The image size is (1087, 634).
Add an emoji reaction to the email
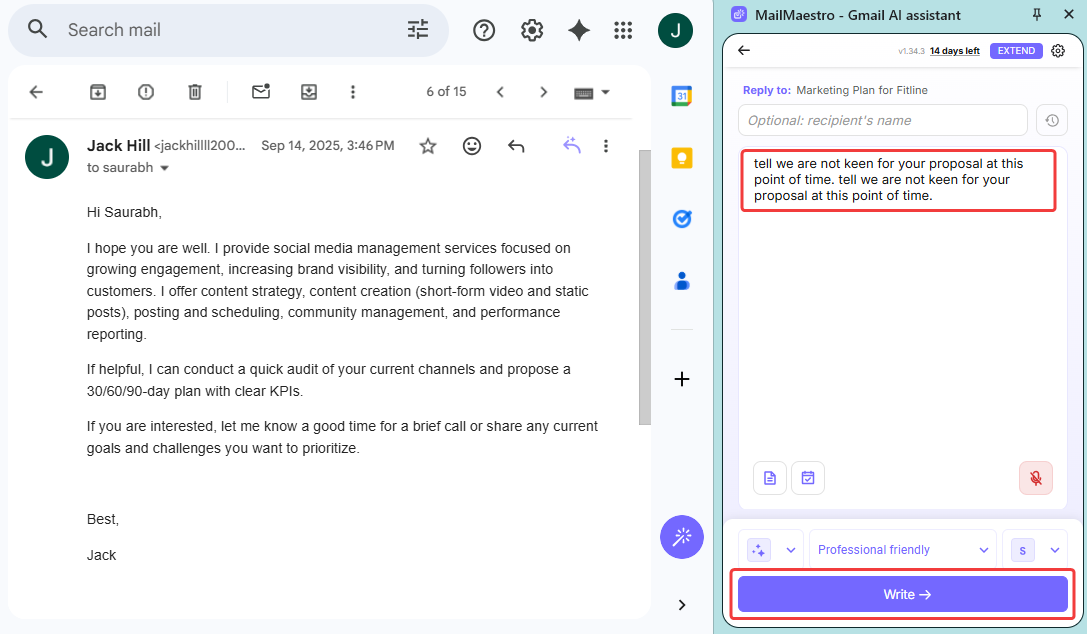pos(472,146)
